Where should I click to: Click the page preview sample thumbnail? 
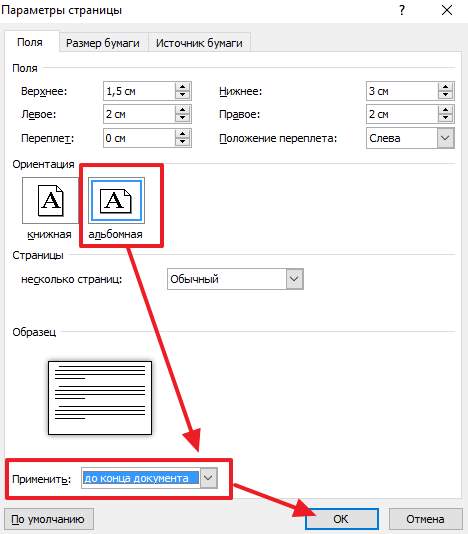(x=100, y=398)
